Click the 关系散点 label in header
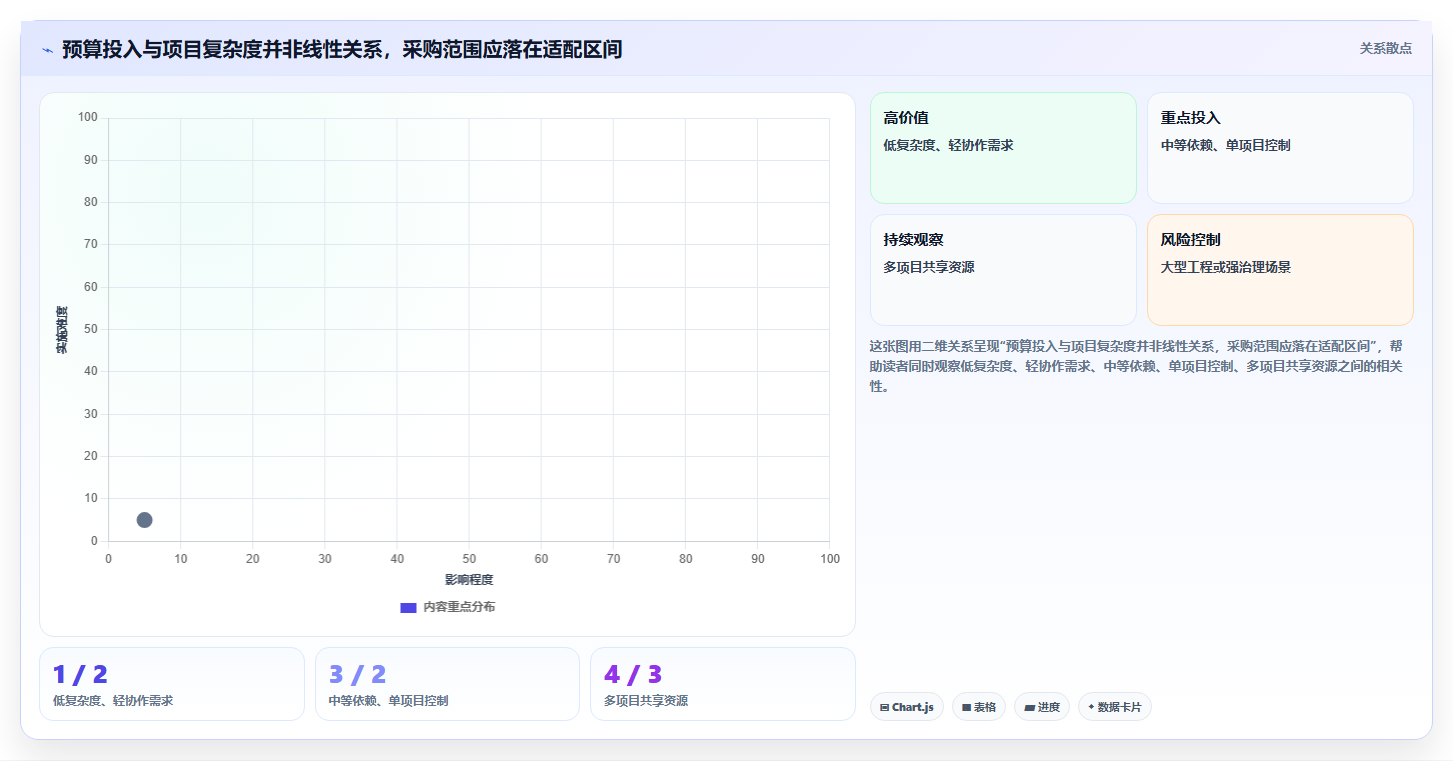The width and height of the screenshot is (1453, 761). [1385, 48]
